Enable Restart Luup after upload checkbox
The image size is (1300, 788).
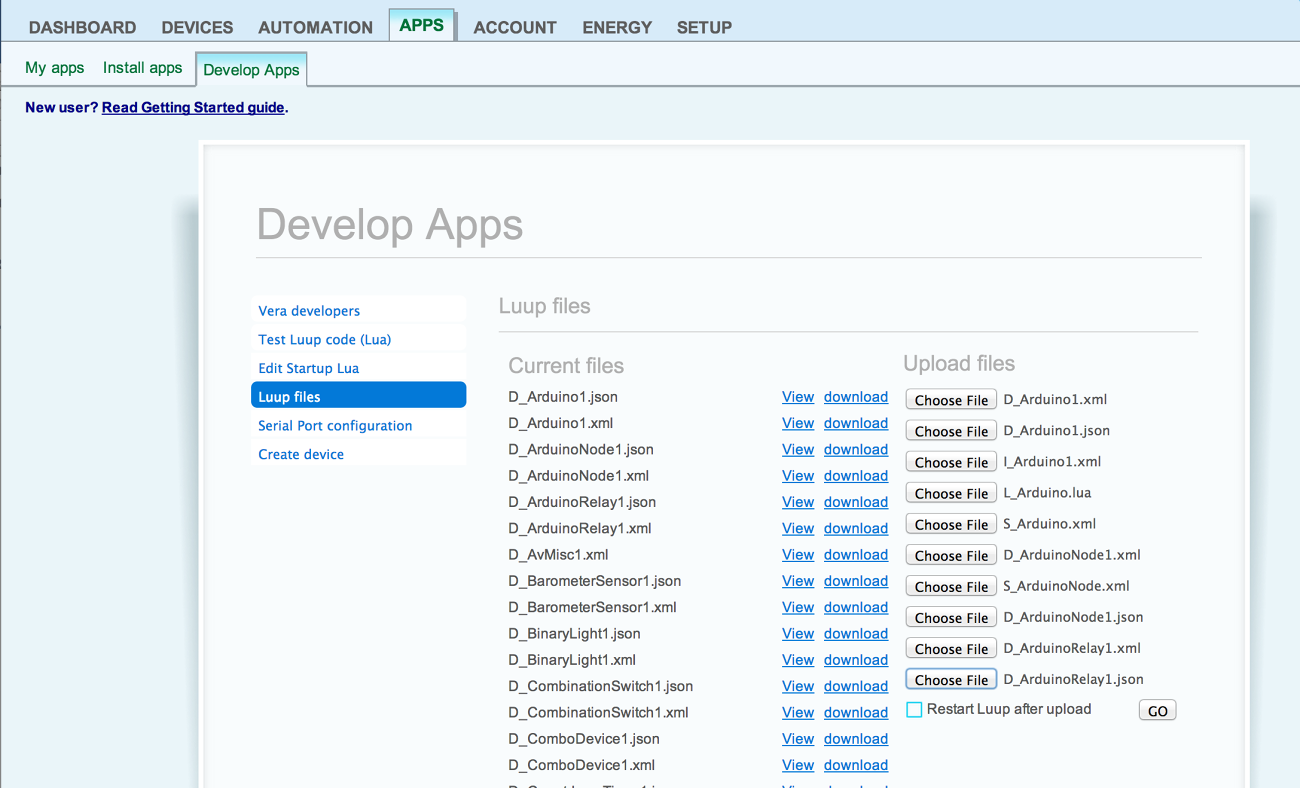click(914, 710)
